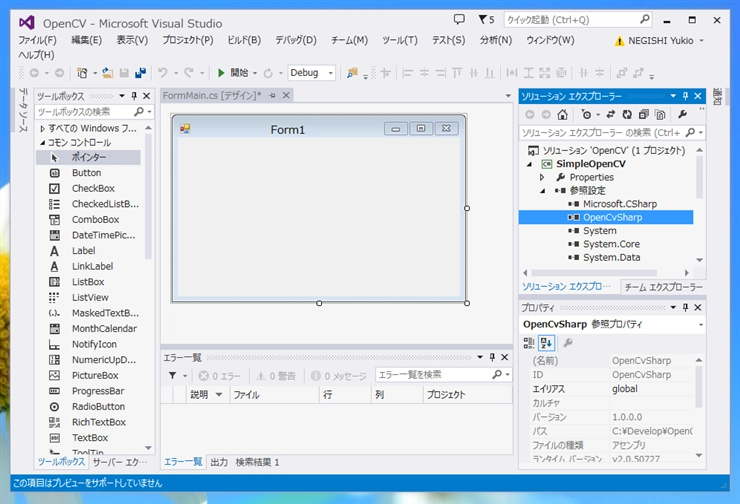Click the error list filter funnel icon
The height and width of the screenshot is (504, 740).
click(173, 376)
